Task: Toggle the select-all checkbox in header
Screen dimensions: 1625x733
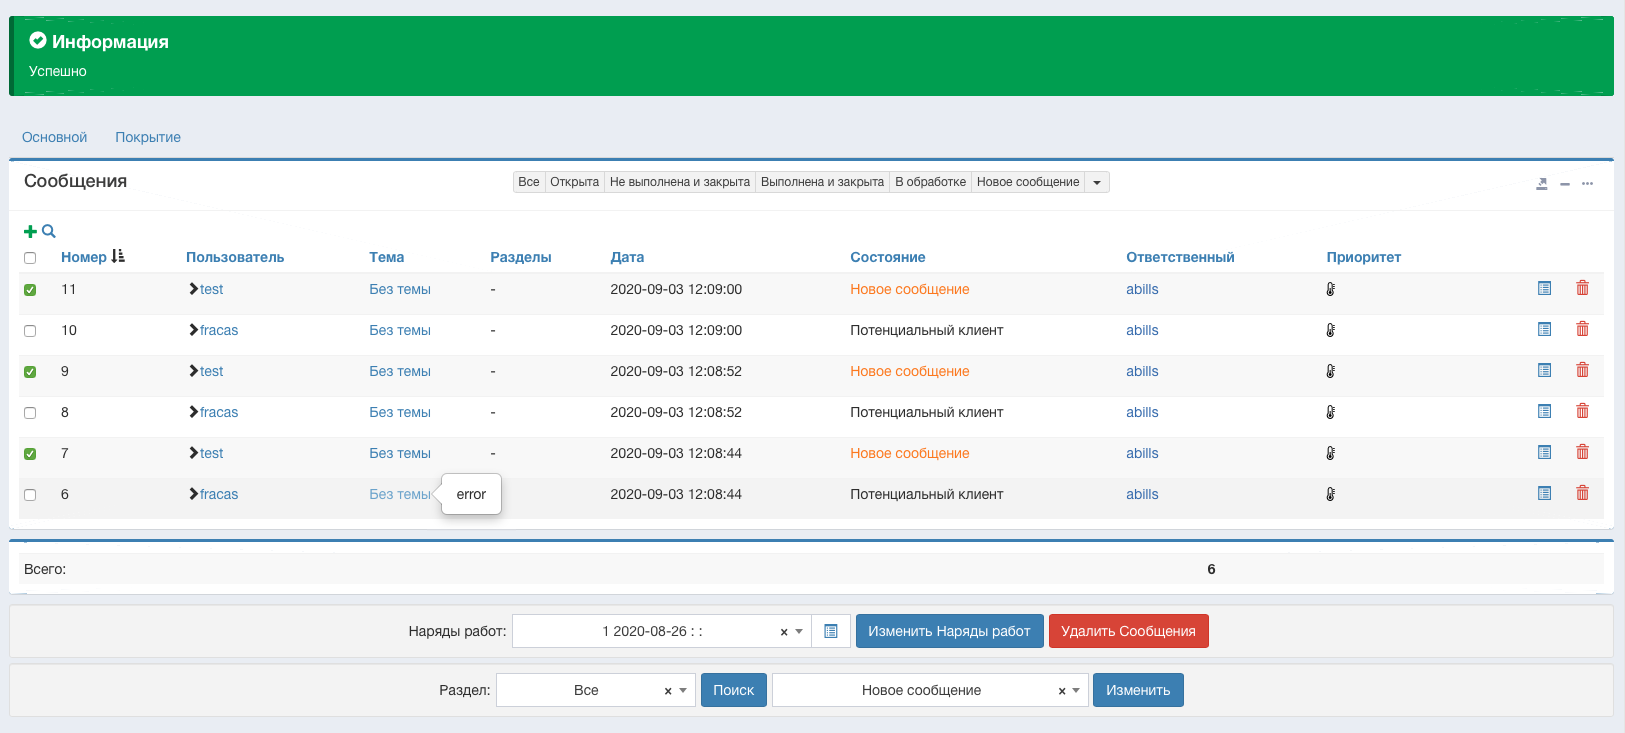Action: pyautogui.click(x=30, y=258)
